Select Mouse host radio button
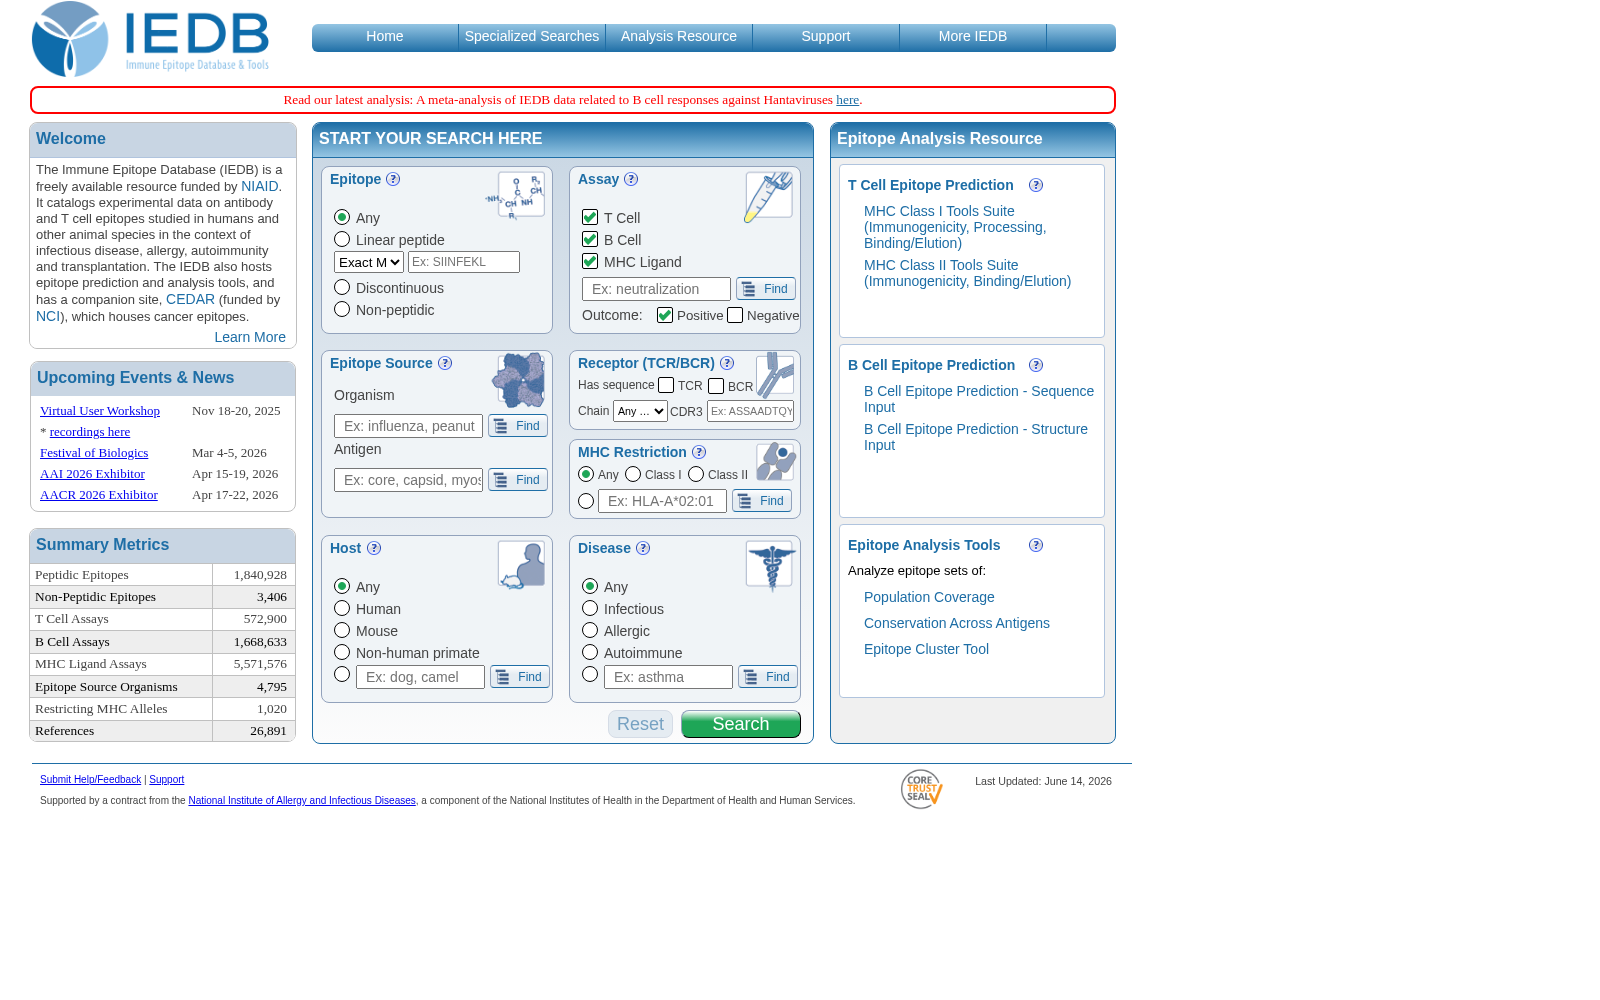 pyautogui.click(x=342, y=631)
